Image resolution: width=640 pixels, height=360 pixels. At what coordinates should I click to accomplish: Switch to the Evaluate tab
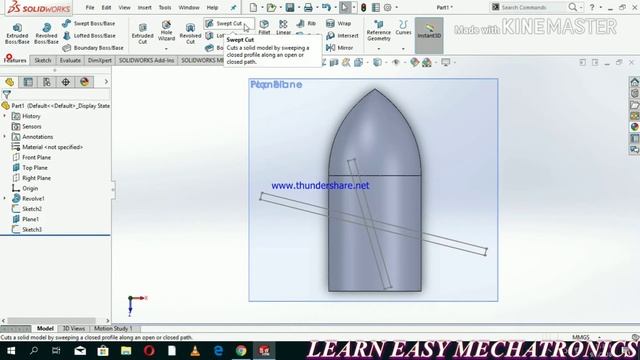pos(70,60)
